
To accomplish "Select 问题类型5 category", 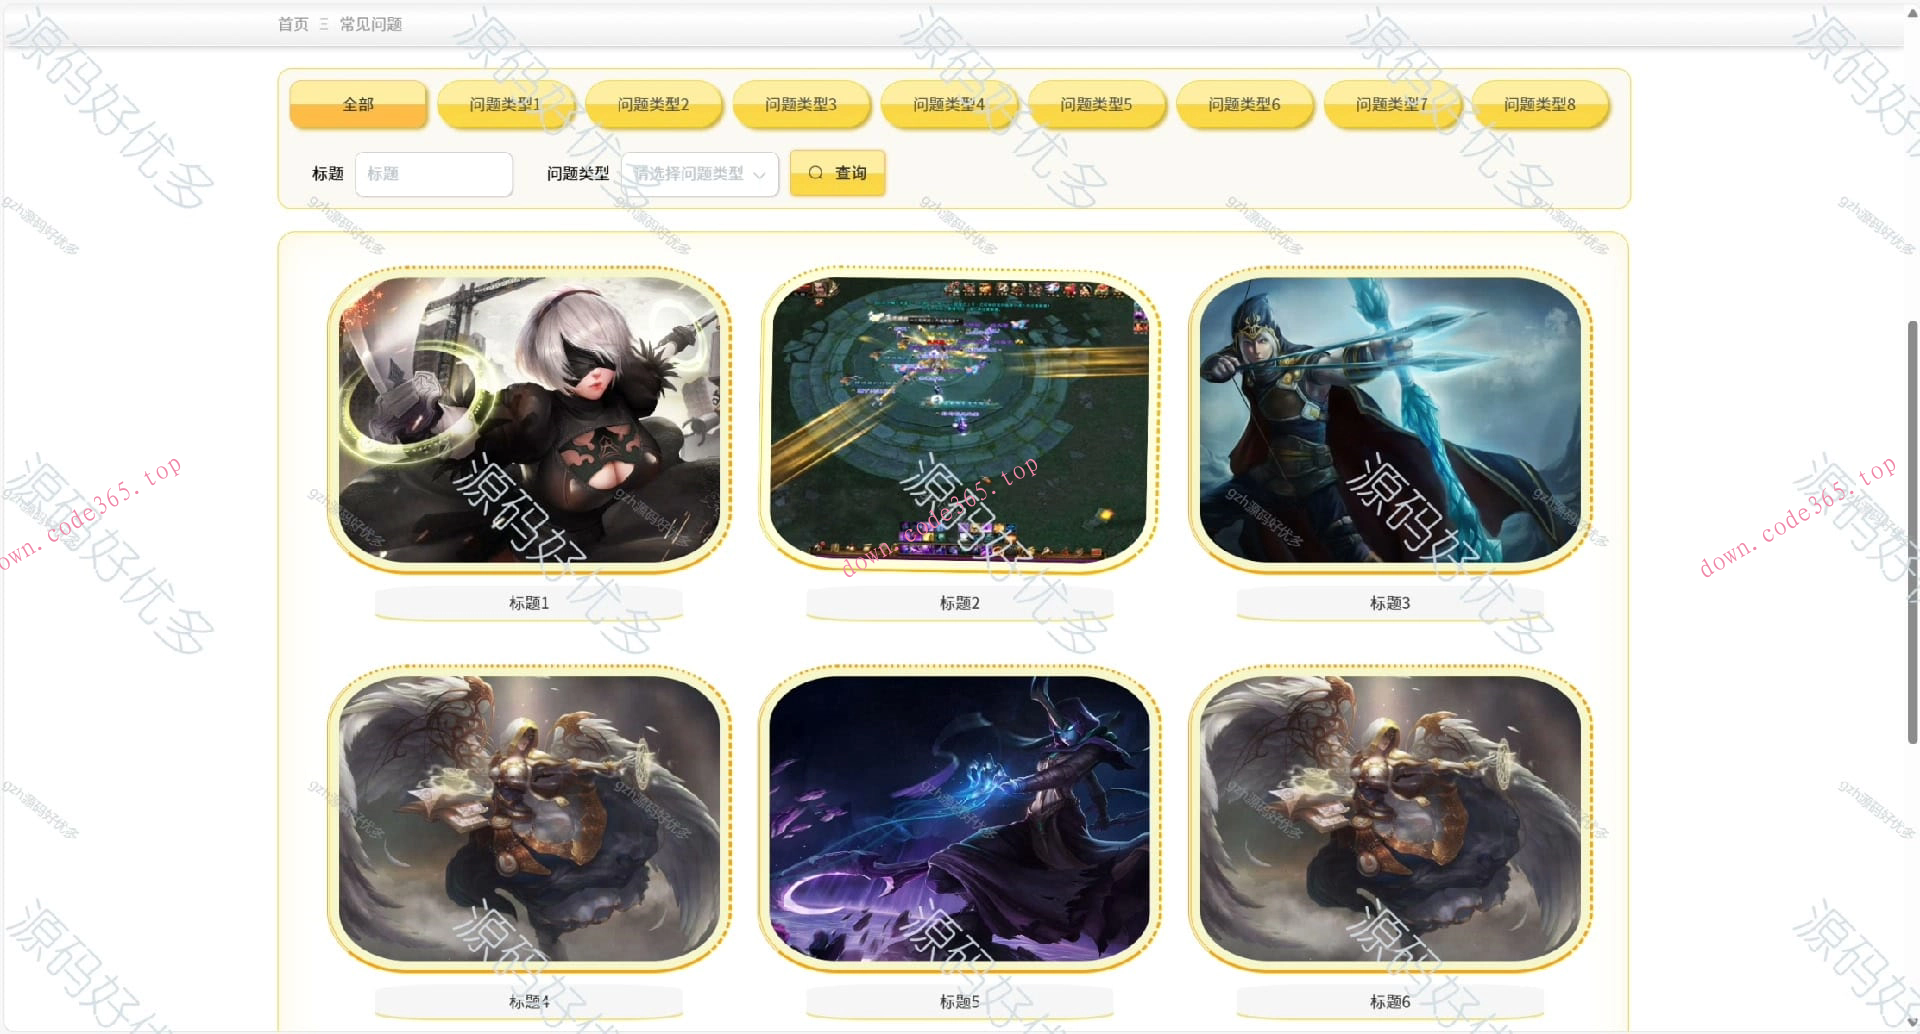I will 1096,104.
